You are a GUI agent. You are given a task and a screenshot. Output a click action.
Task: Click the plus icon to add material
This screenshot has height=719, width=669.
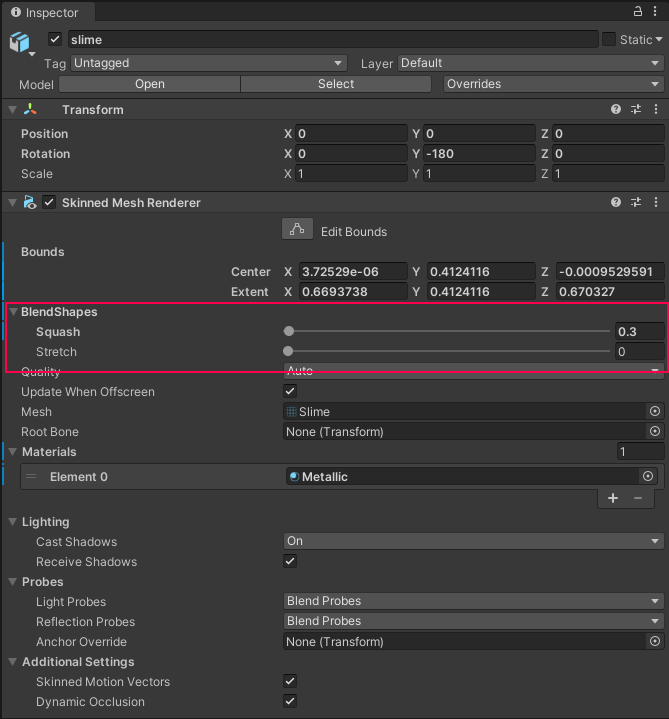[x=612, y=498]
